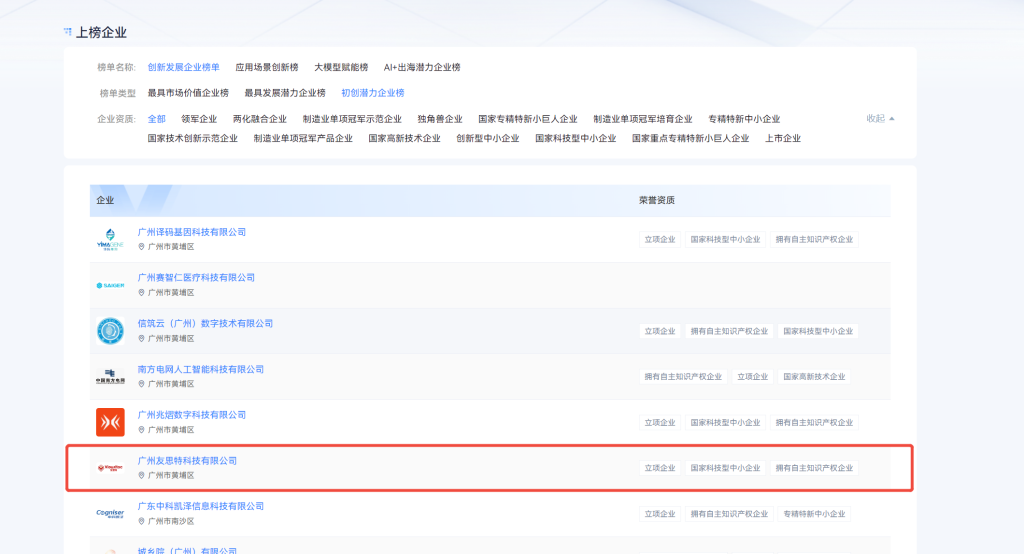This screenshot has width=1024, height=554.
Task: Click location pin under 广州友思特科技有限公司
Action: [x=141, y=476]
